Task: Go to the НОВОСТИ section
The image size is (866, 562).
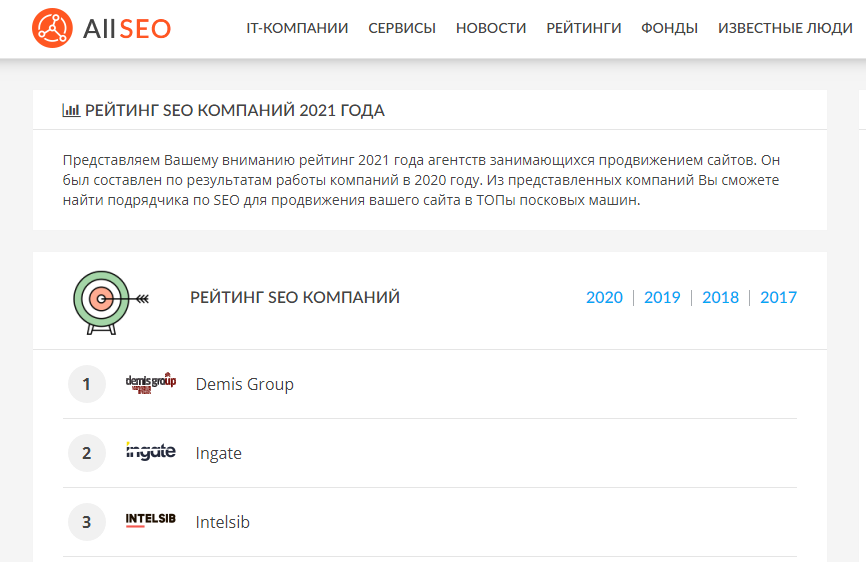Action: [x=491, y=28]
